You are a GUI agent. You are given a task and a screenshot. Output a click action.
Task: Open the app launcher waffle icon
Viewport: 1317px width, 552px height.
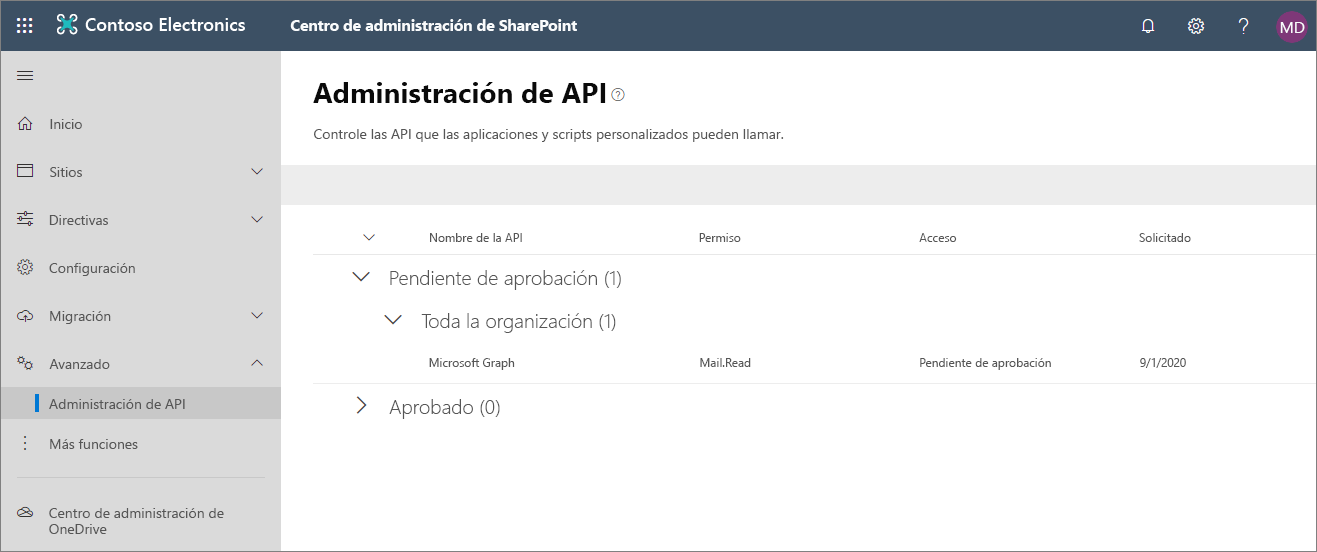click(25, 26)
